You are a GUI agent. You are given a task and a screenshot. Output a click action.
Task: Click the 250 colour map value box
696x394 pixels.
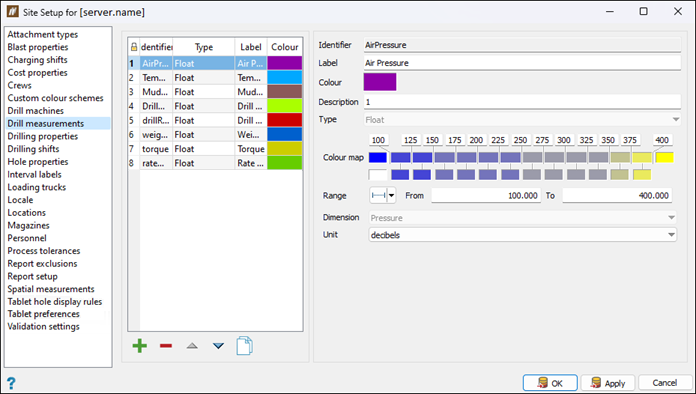coord(520,140)
